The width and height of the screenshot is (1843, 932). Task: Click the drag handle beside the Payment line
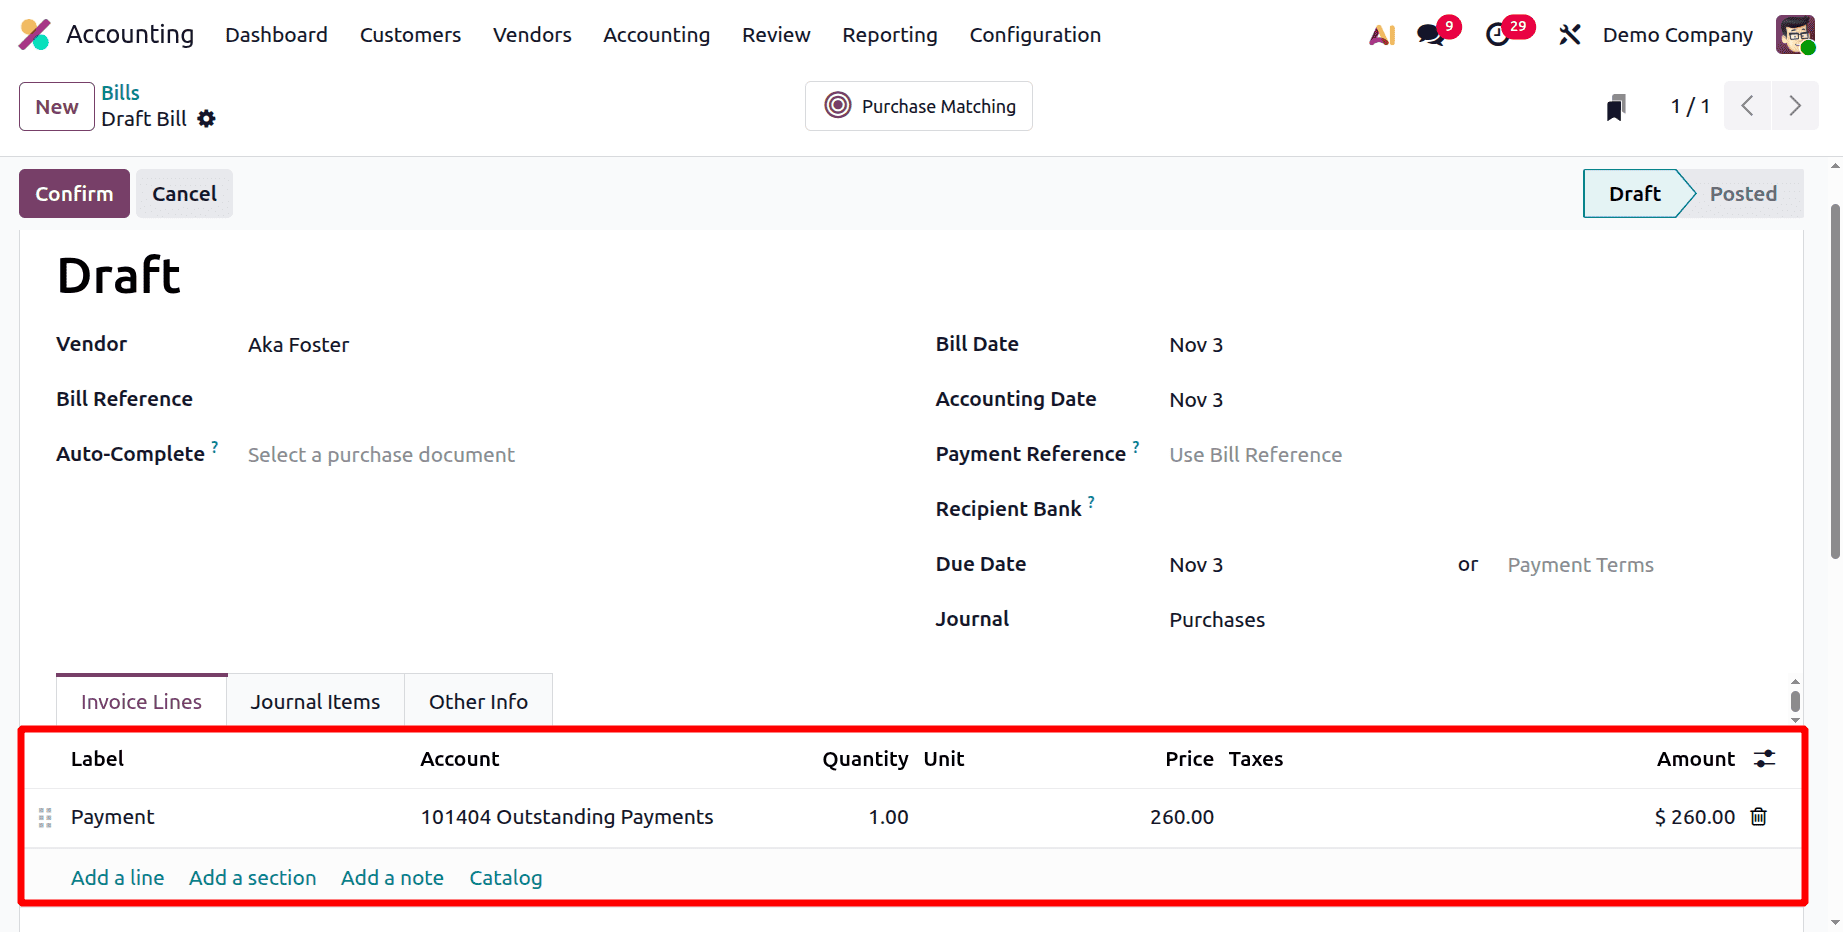point(43,817)
